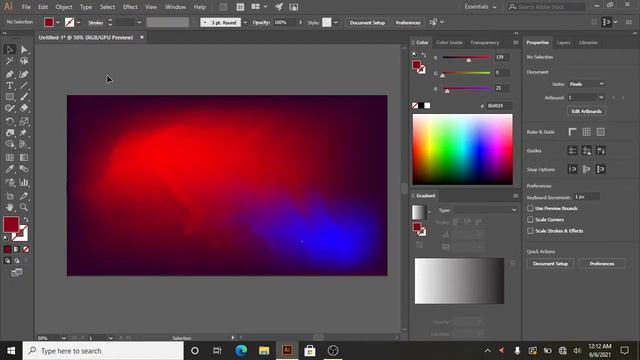Select the Type tool

(10, 86)
